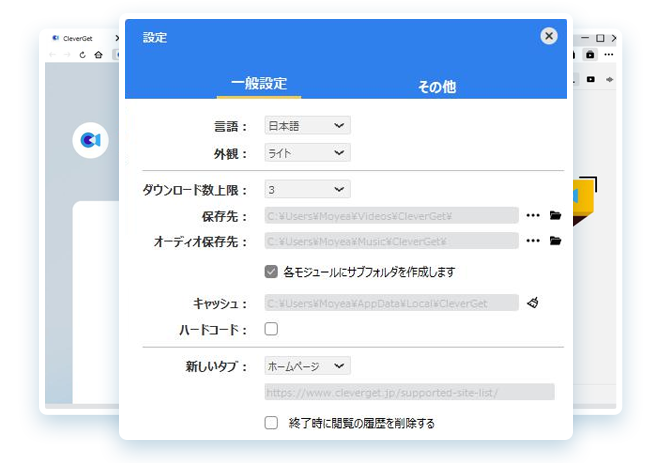
Task: Minimize the background CleverGet window
Action: coord(585,38)
